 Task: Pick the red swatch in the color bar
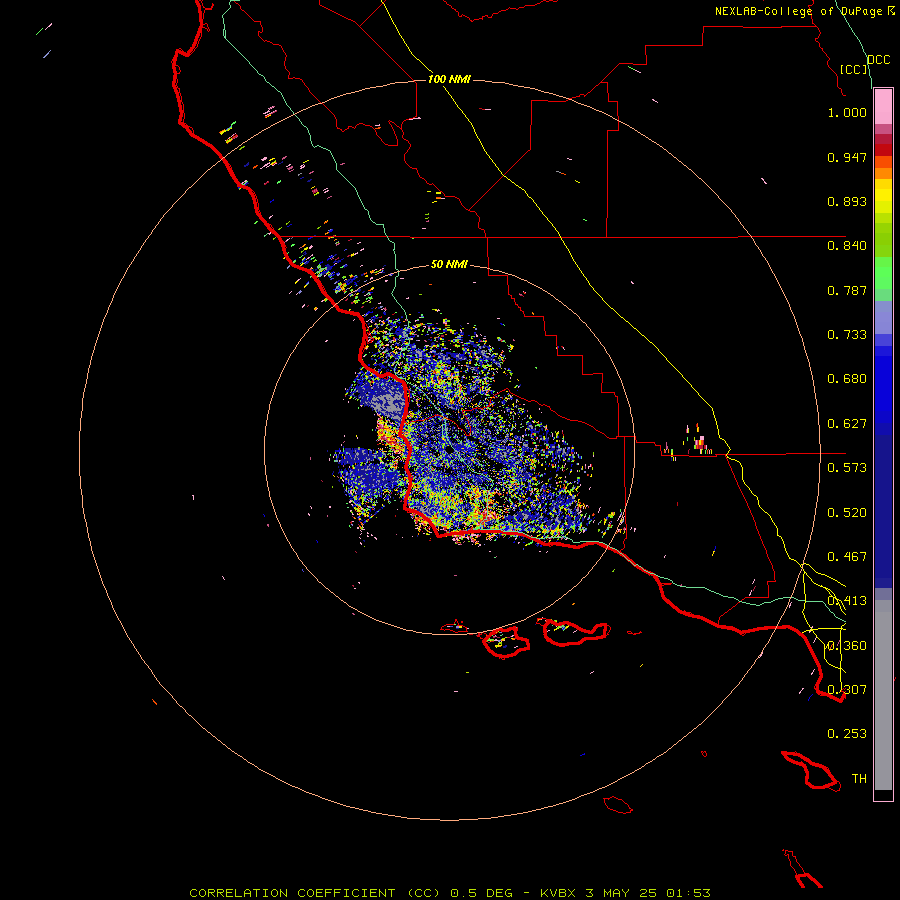tap(883, 150)
